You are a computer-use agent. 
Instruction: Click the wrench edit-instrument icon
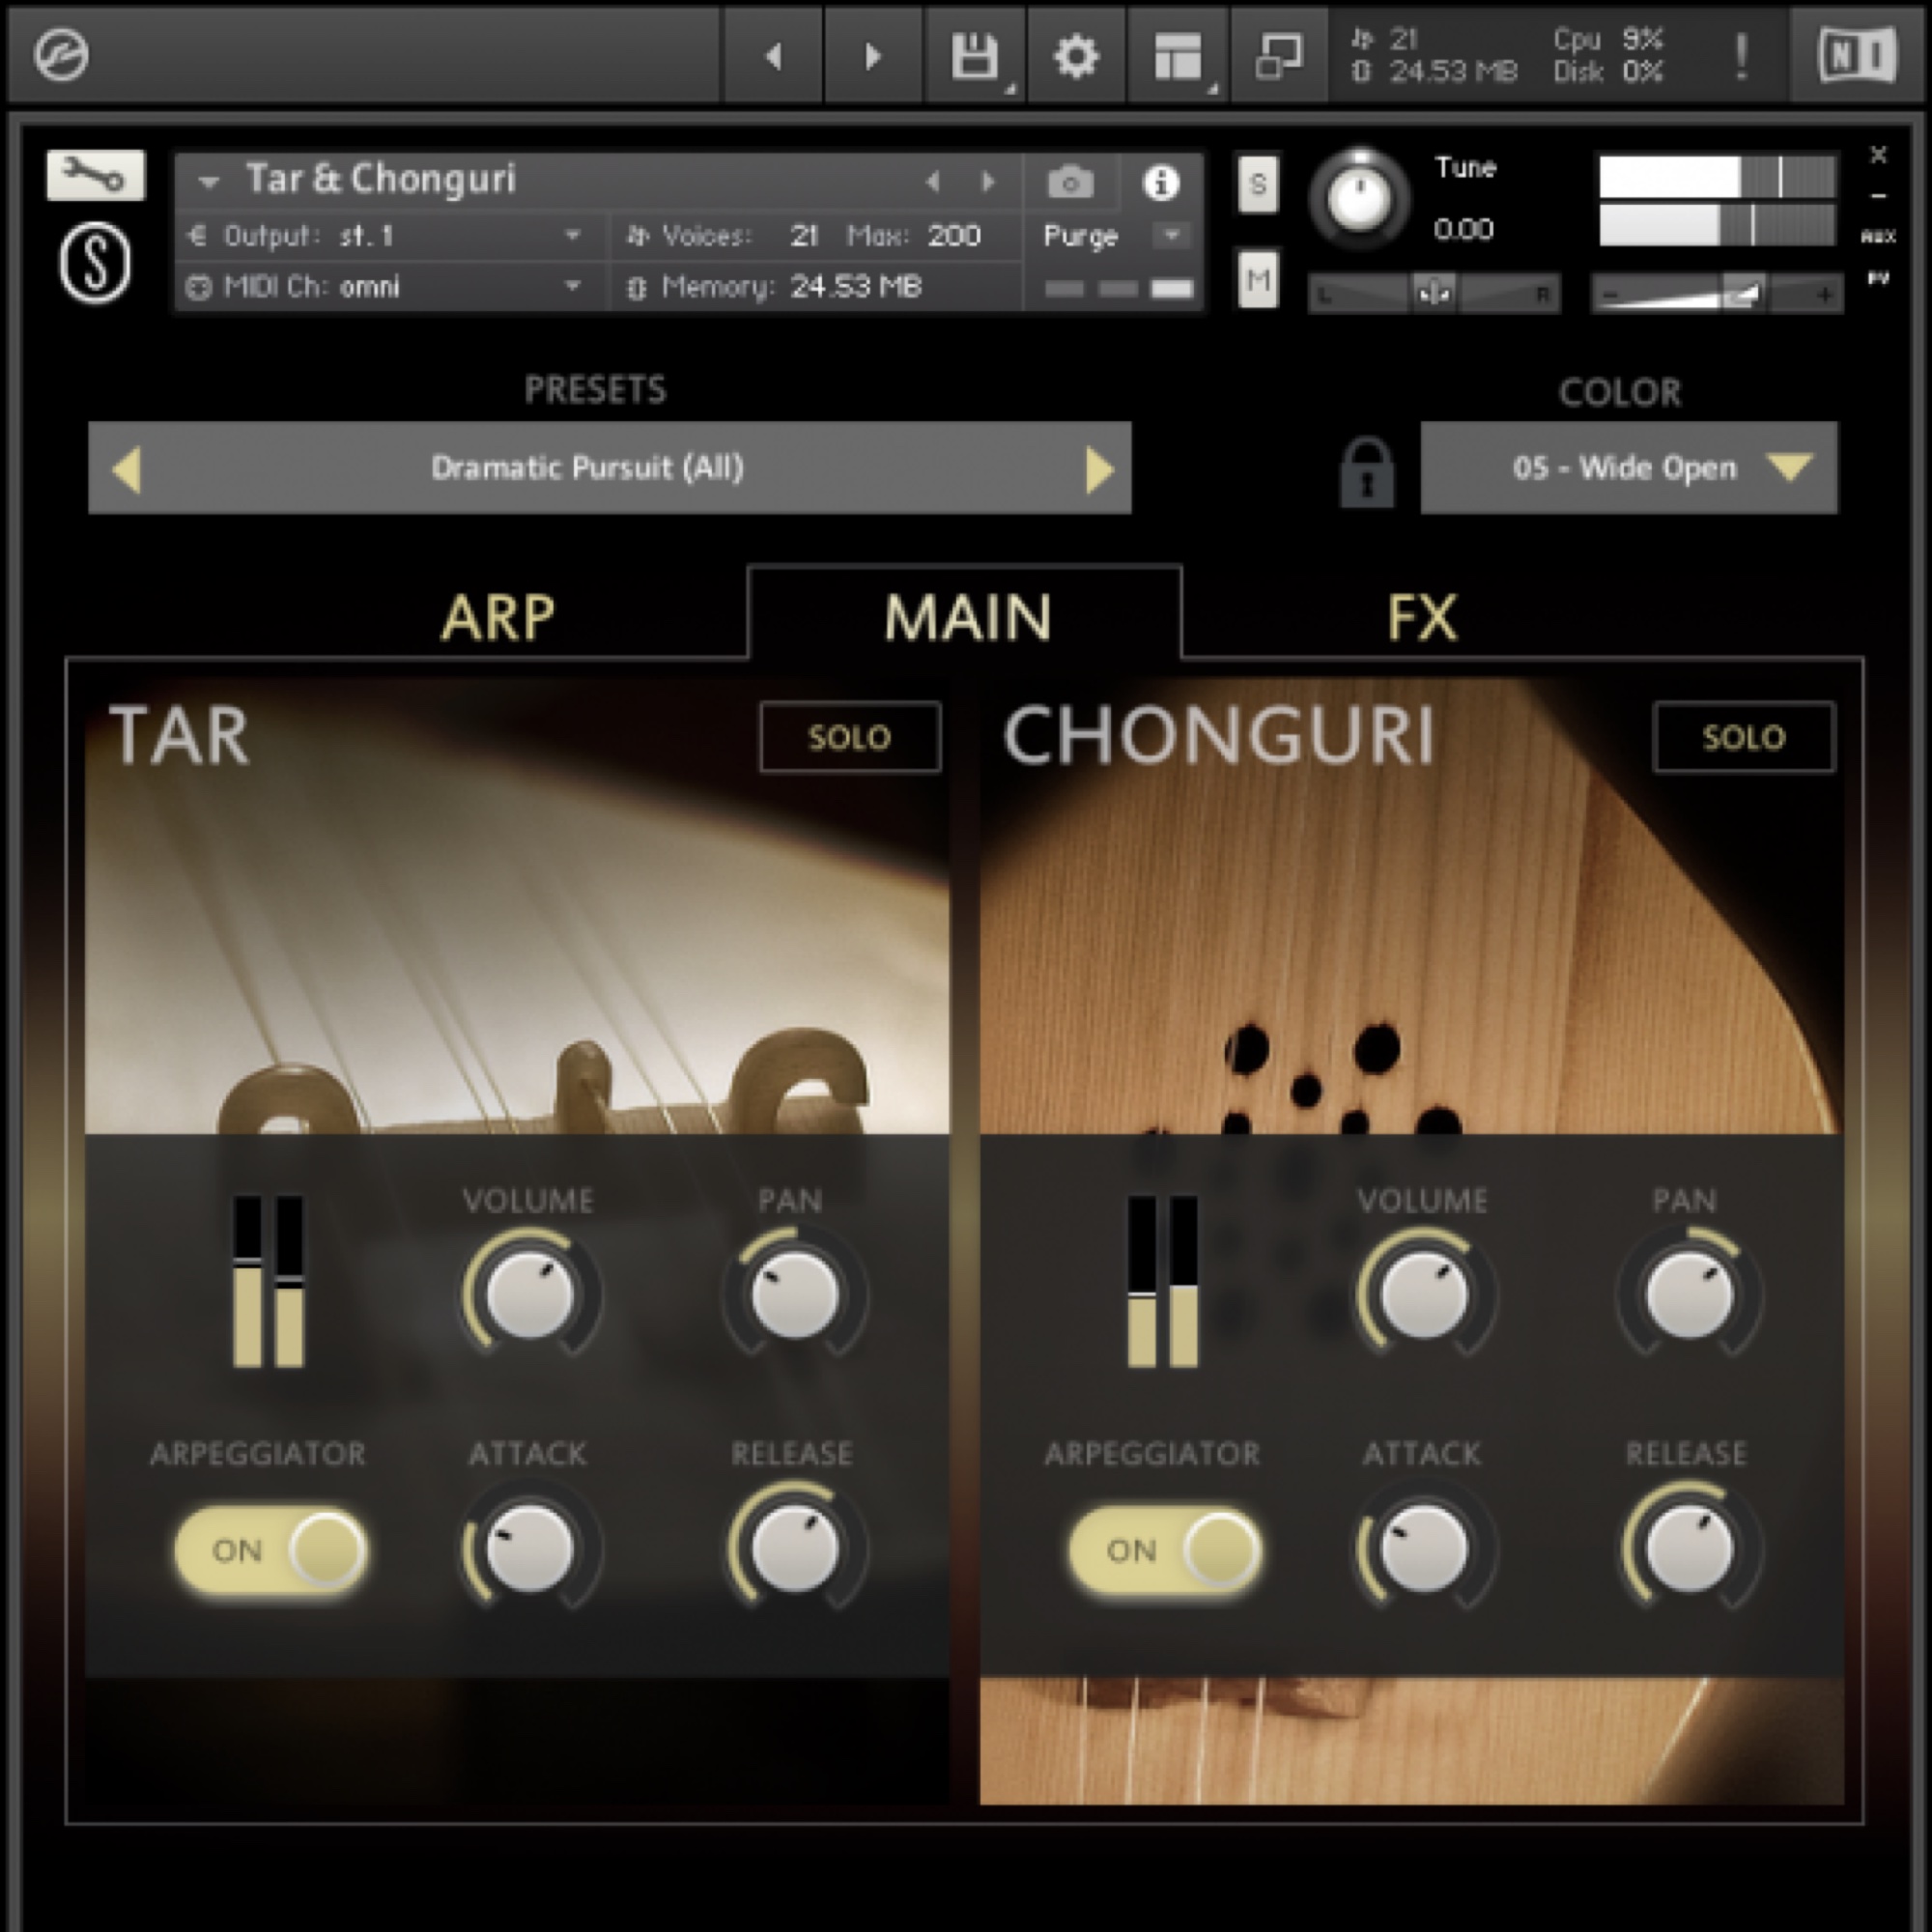pos(95,175)
